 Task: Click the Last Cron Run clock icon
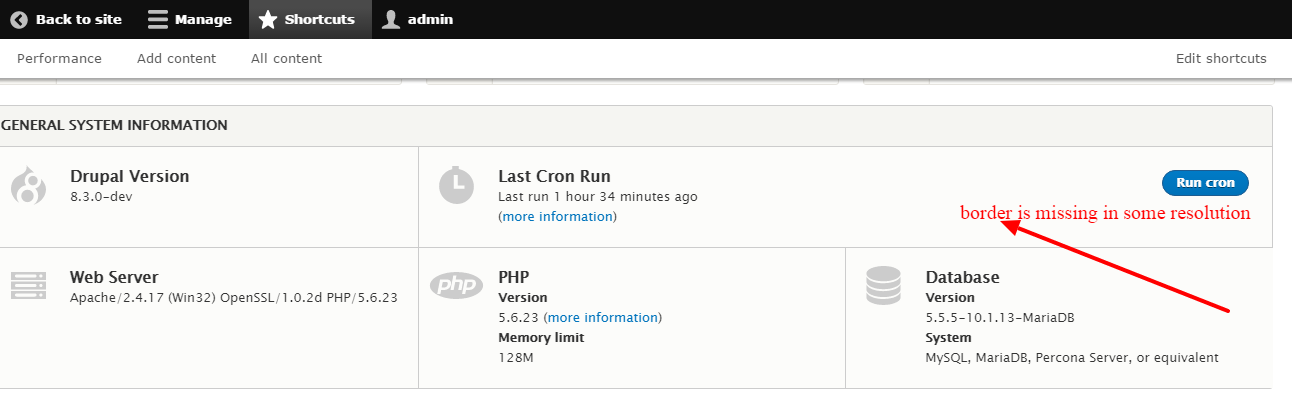[456, 184]
